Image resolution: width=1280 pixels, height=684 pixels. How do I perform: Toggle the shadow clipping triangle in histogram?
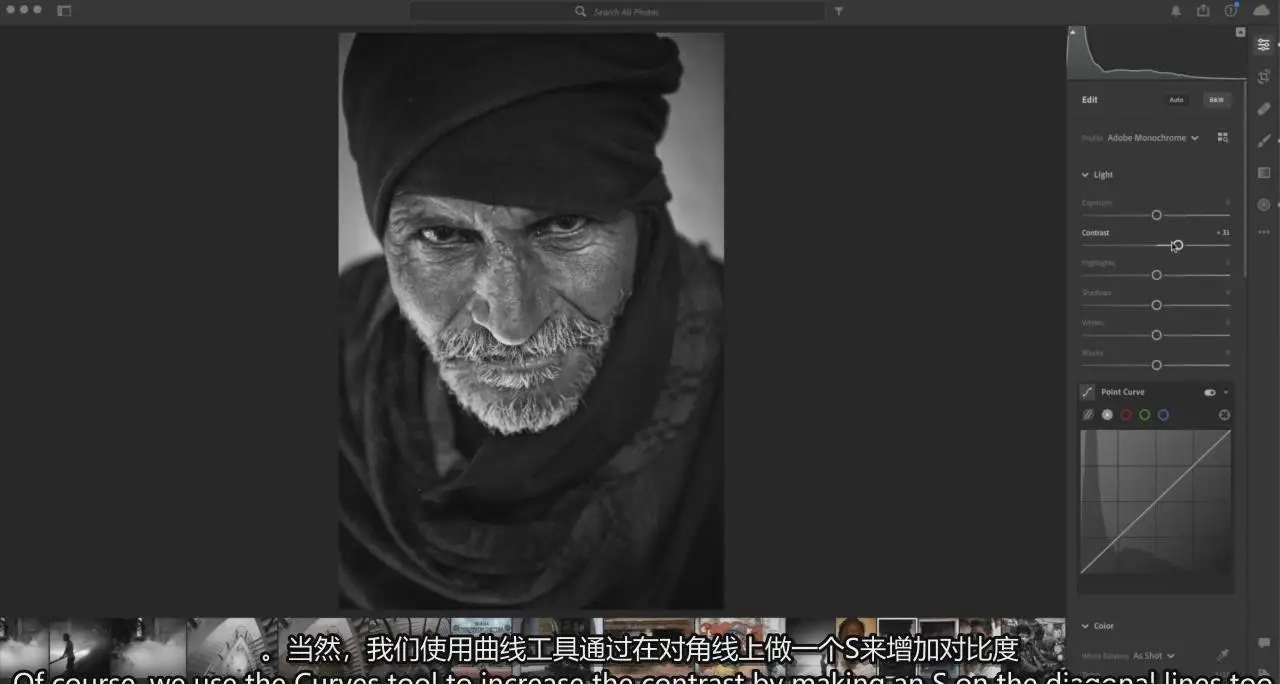1073,32
